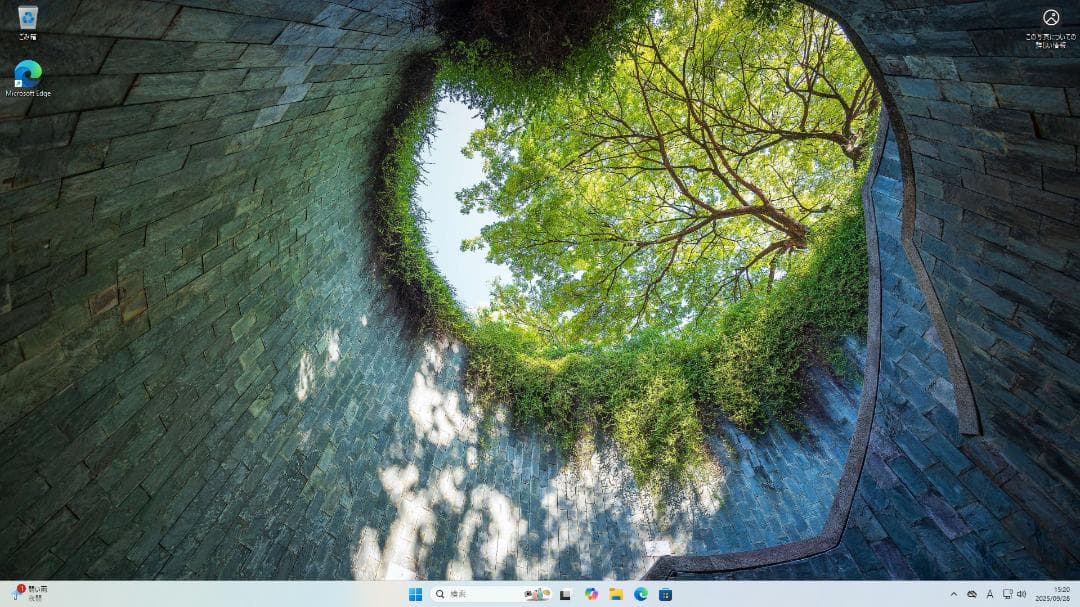Expand hidden system tray icons with the chevron
The width and height of the screenshot is (1080, 607).
click(954, 593)
